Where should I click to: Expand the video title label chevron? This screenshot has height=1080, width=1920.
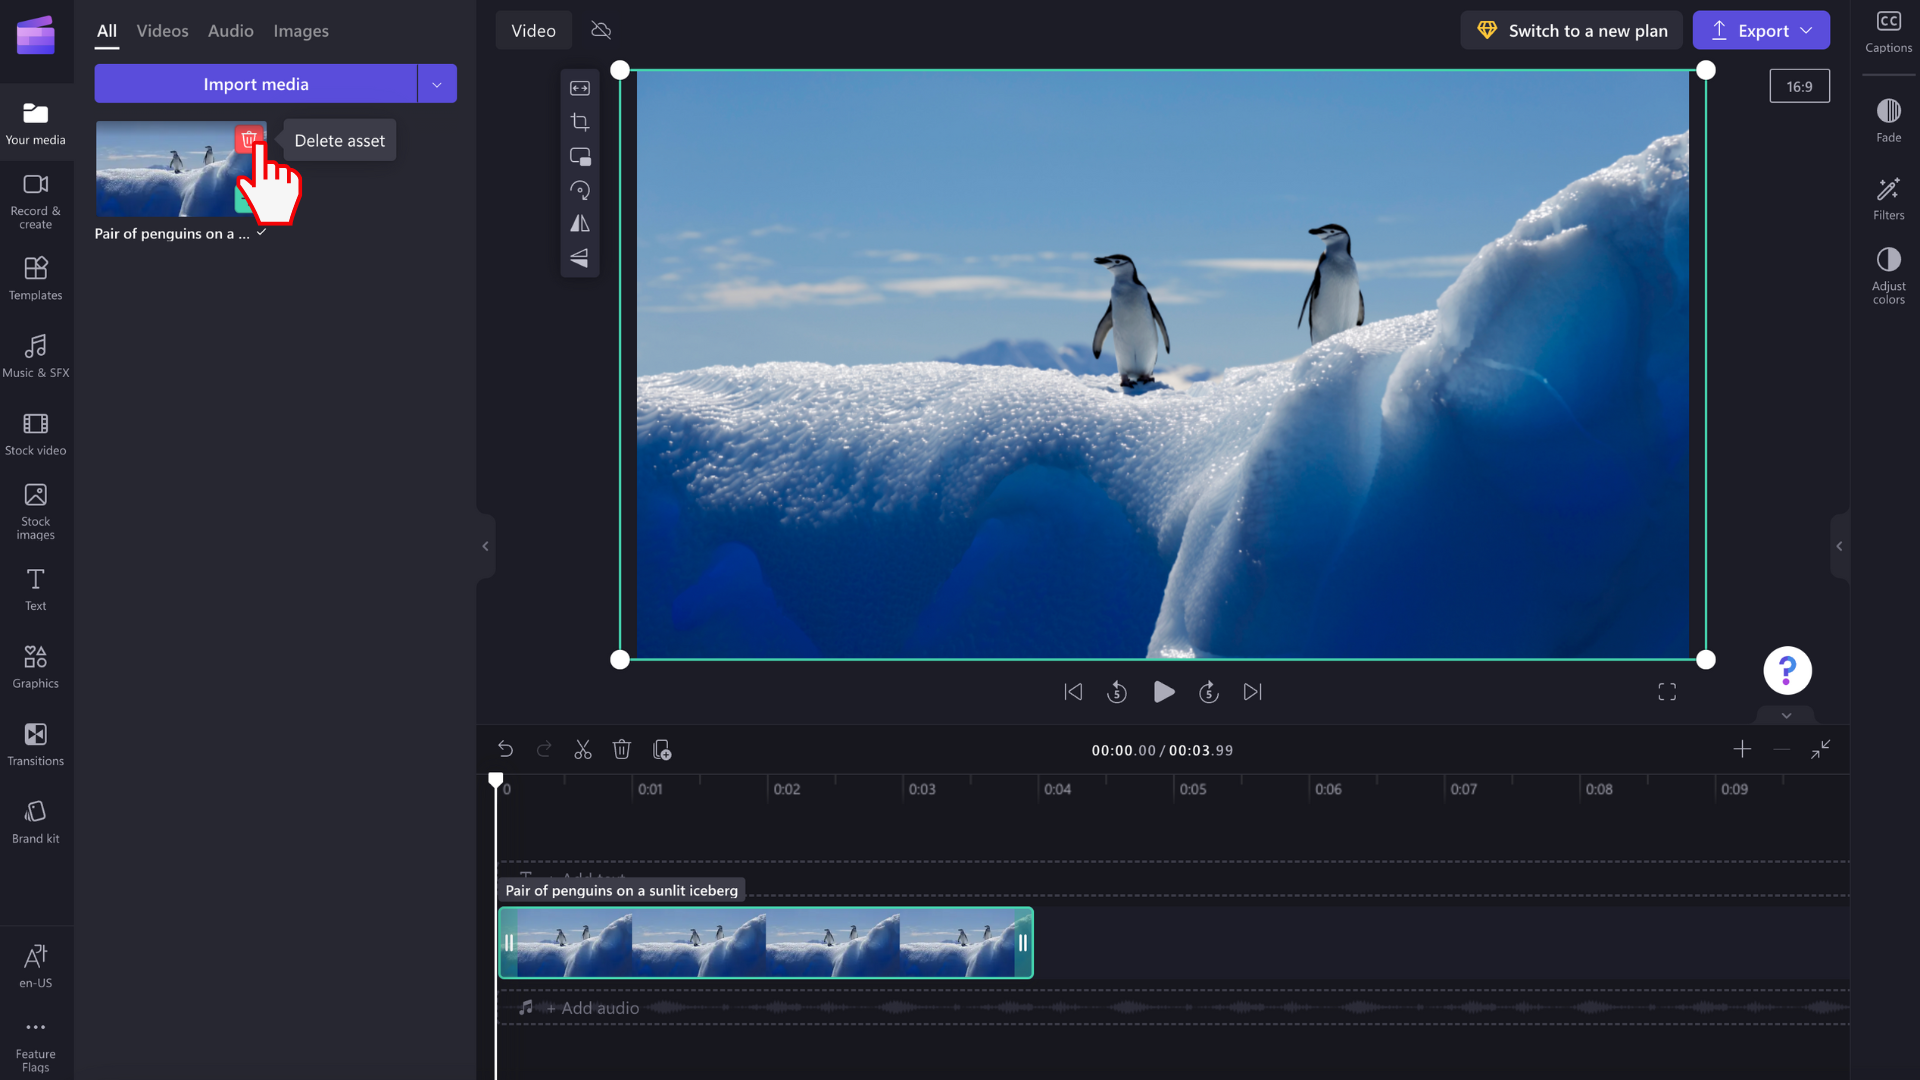pyautogui.click(x=258, y=233)
